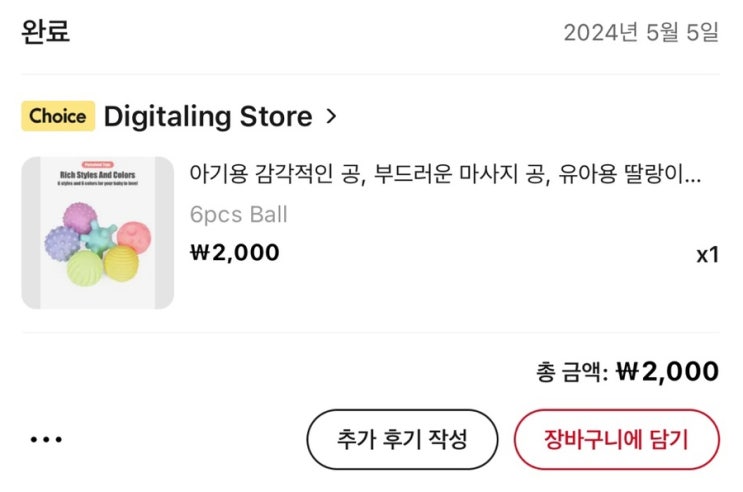This screenshot has height=492, width=743.
Task: Click the Korean product title text
Action: (445, 176)
